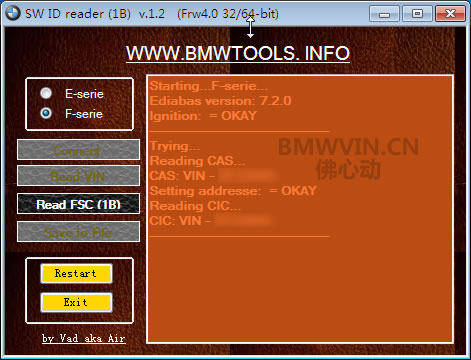Minimize the SW ID reader window
The height and width of the screenshot is (360, 471).
point(384,14)
